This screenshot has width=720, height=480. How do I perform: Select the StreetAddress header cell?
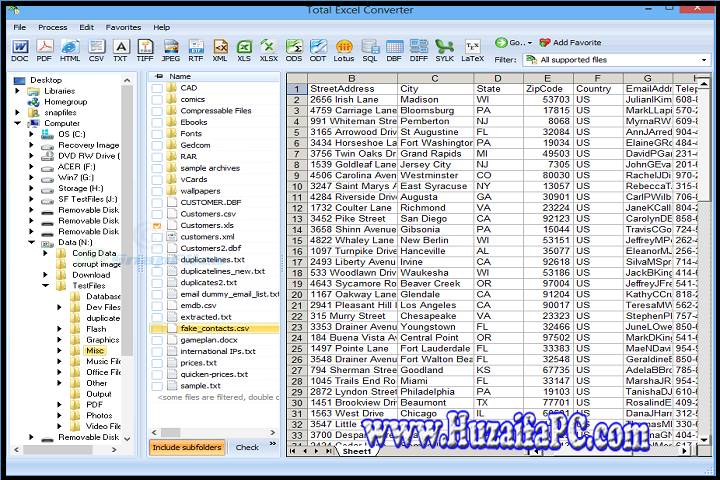click(x=352, y=89)
